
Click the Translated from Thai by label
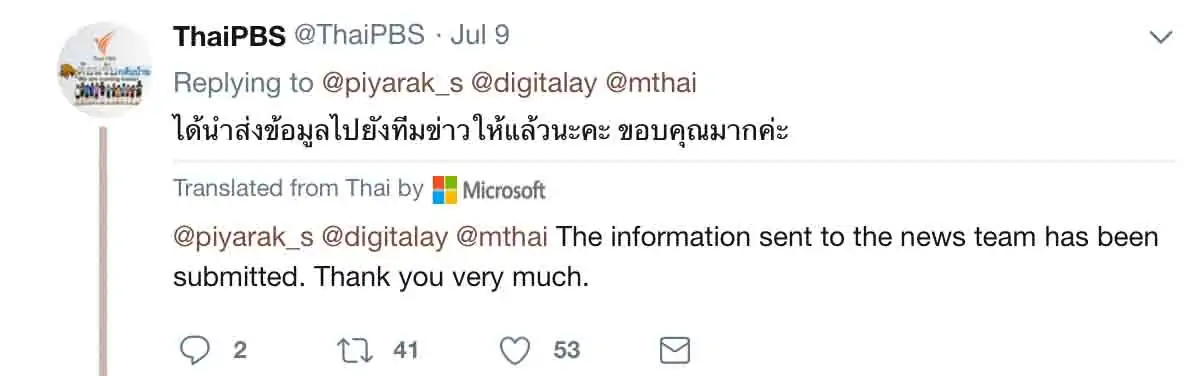(x=298, y=188)
